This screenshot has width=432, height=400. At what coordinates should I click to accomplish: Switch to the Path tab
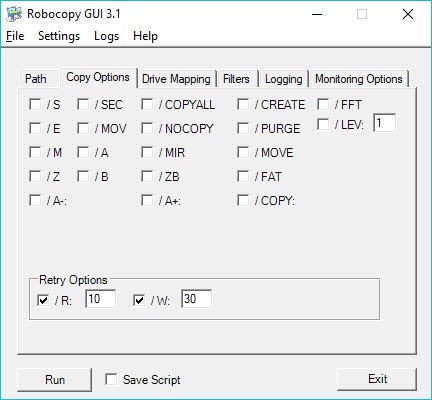[x=36, y=79]
